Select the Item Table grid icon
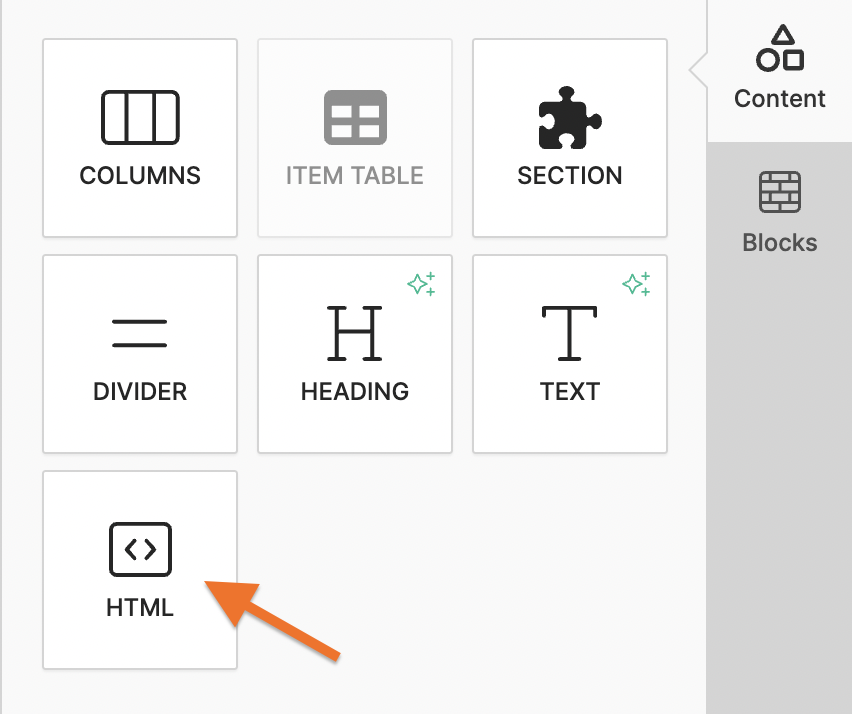The height and width of the screenshot is (714, 852). (x=355, y=117)
